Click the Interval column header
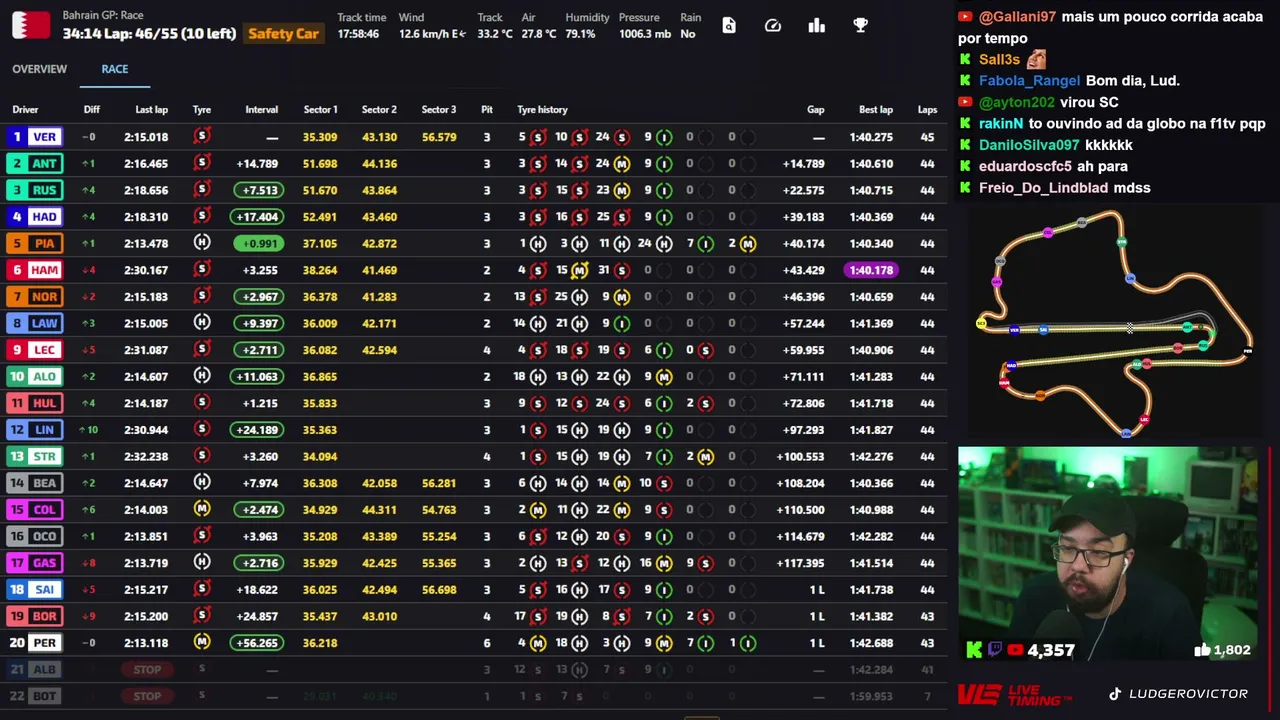The height and width of the screenshot is (720, 1280). click(262, 110)
